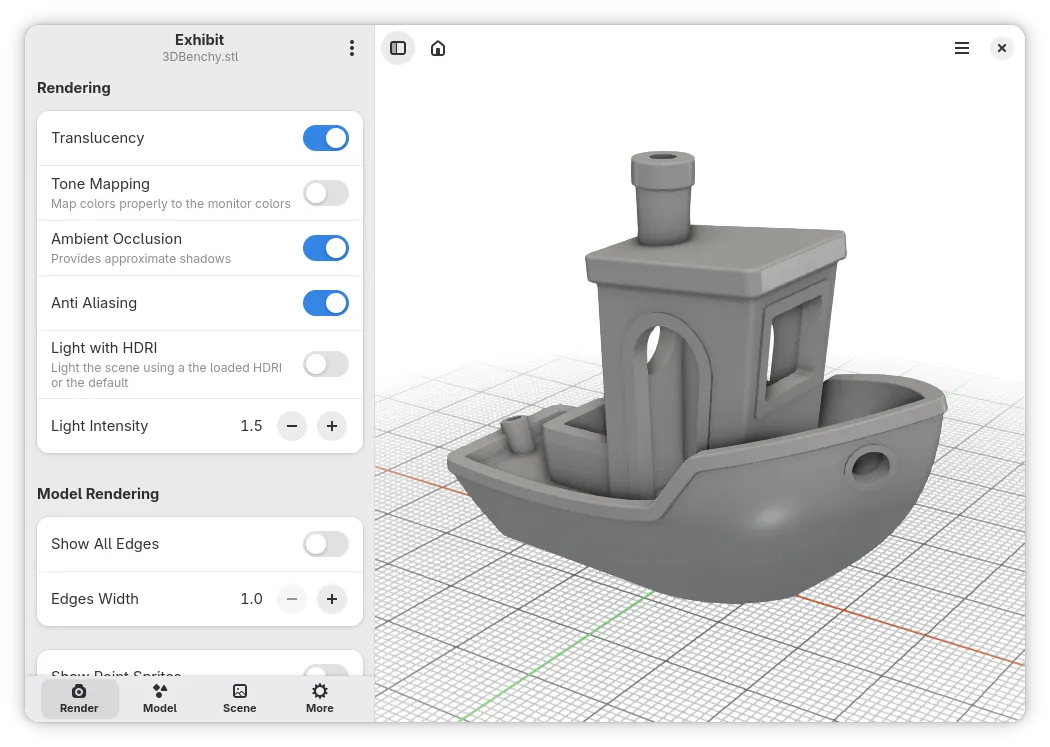Decrease Light Intensity with minus button
The image size is (1050, 747).
[292, 426]
